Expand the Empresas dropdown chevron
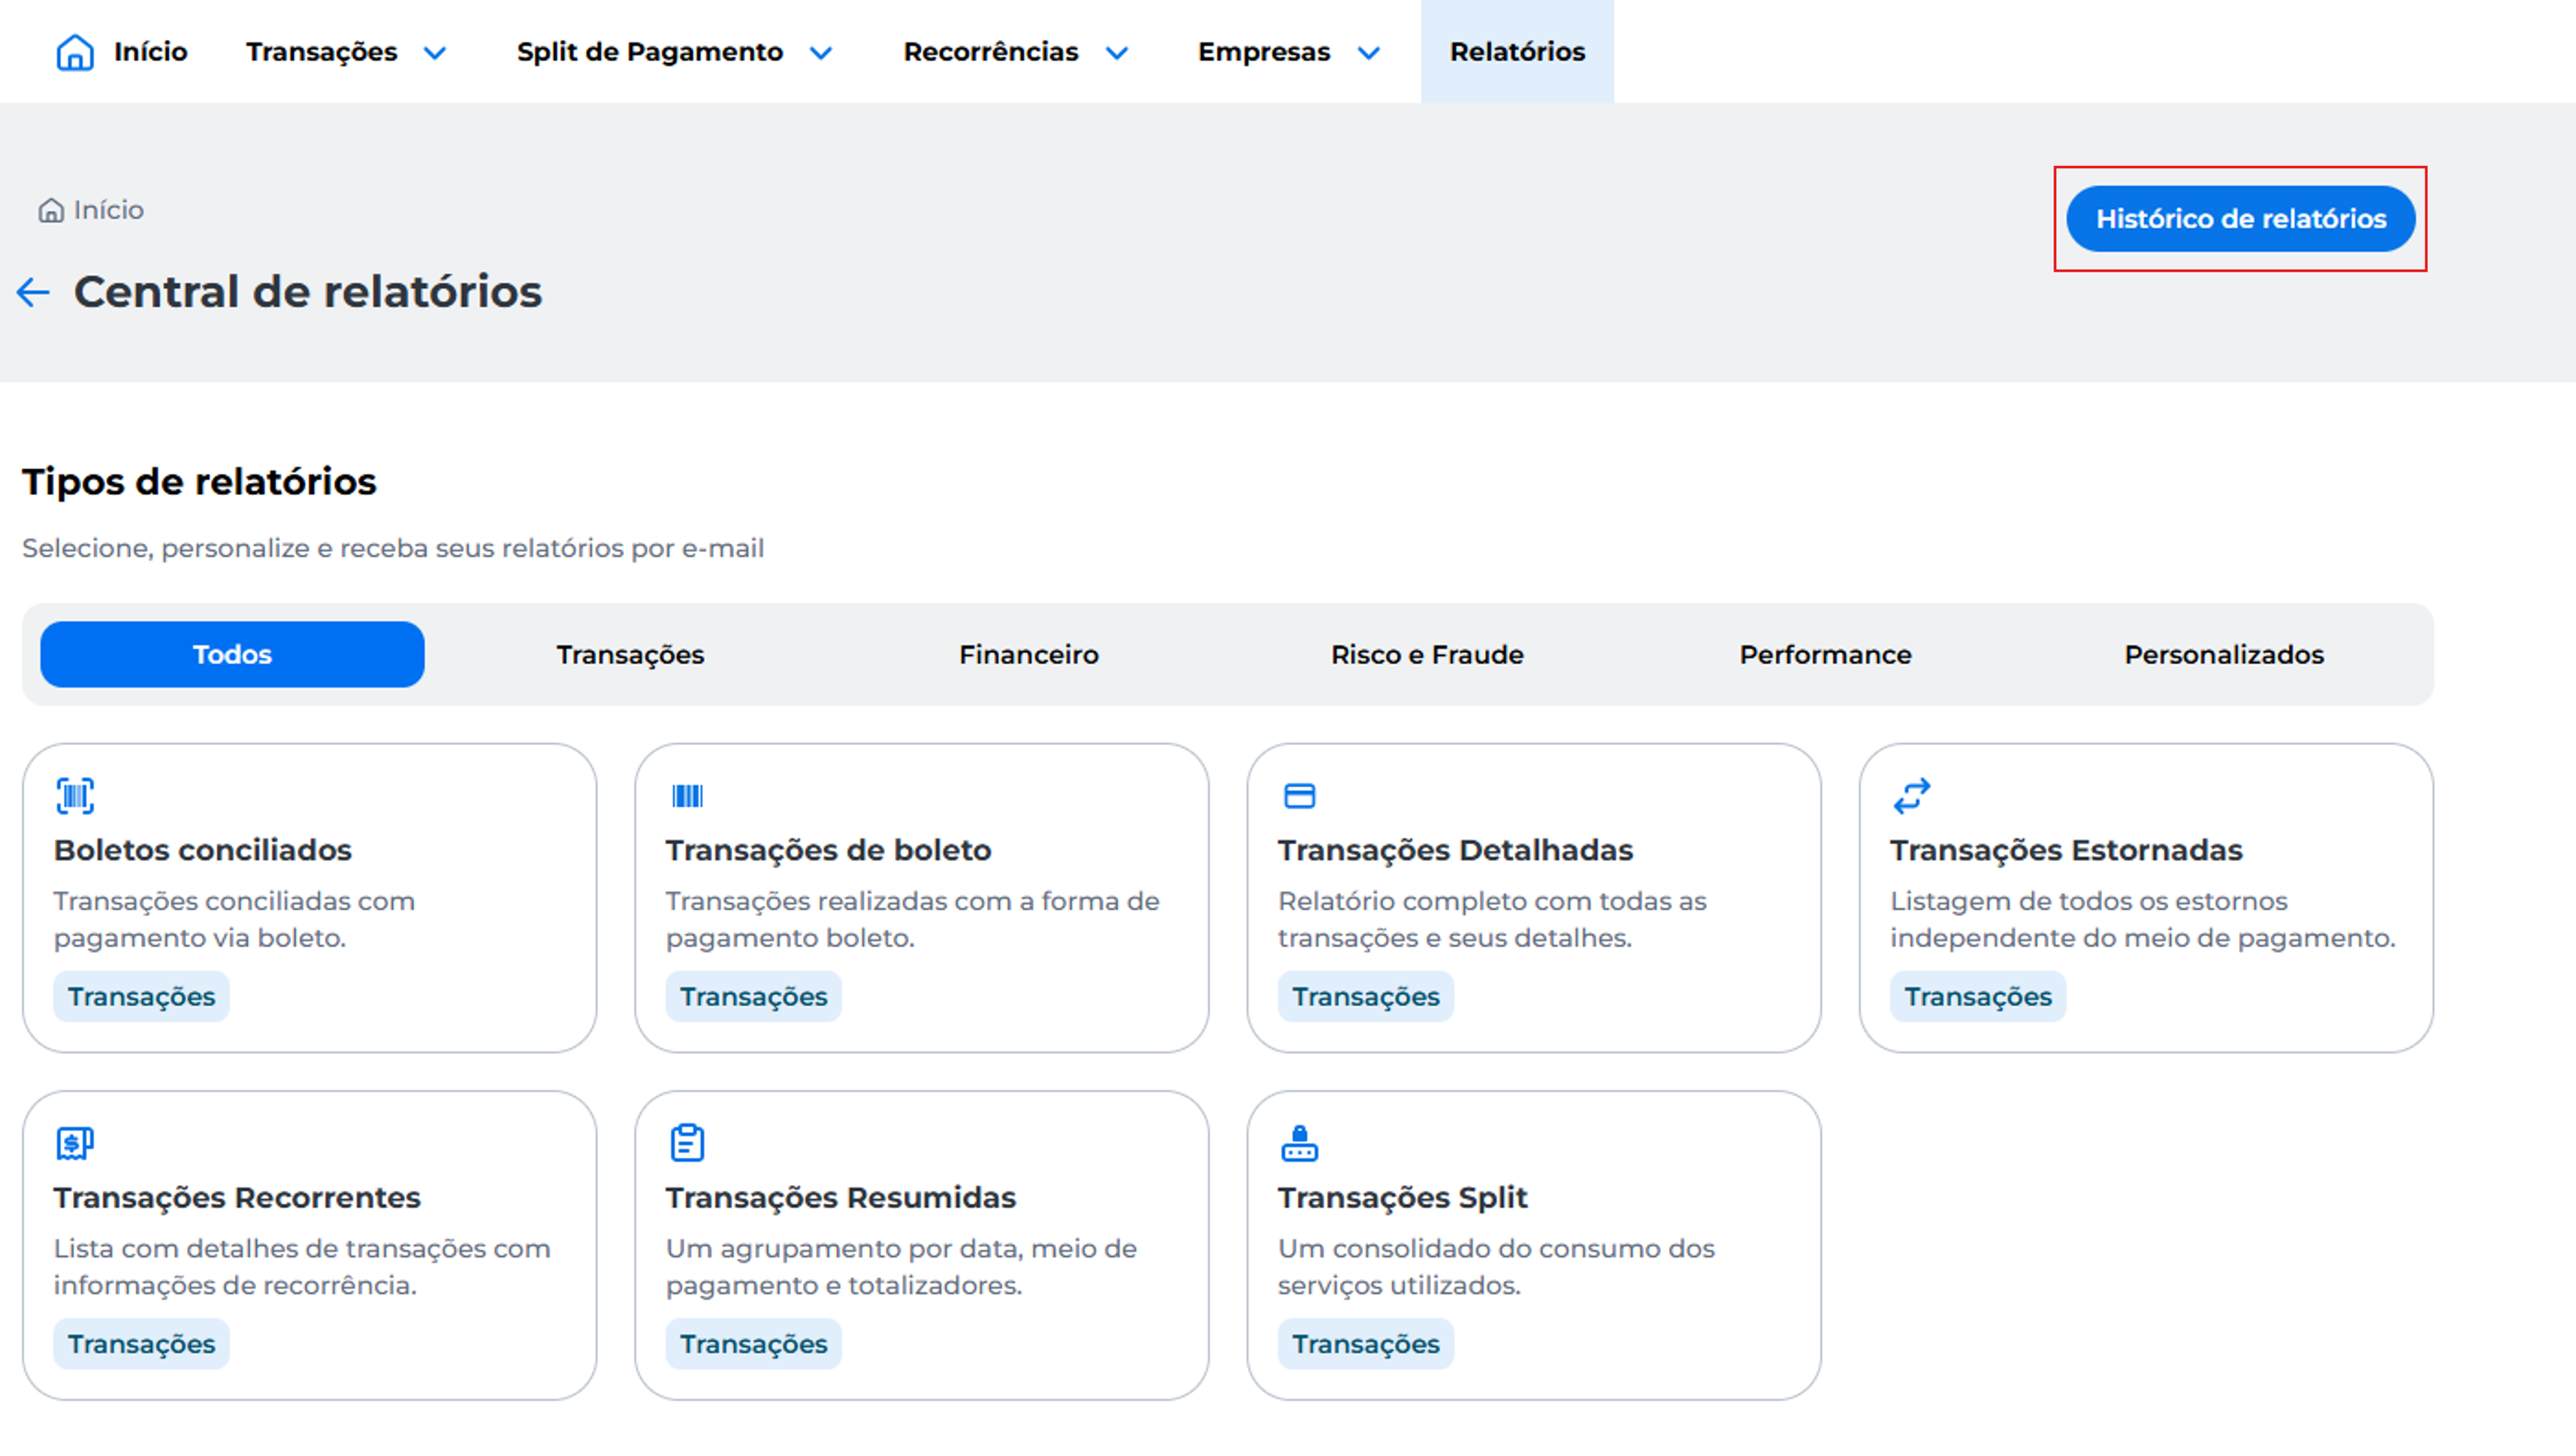2576x1456 pixels. click(x=1368, y=53)
